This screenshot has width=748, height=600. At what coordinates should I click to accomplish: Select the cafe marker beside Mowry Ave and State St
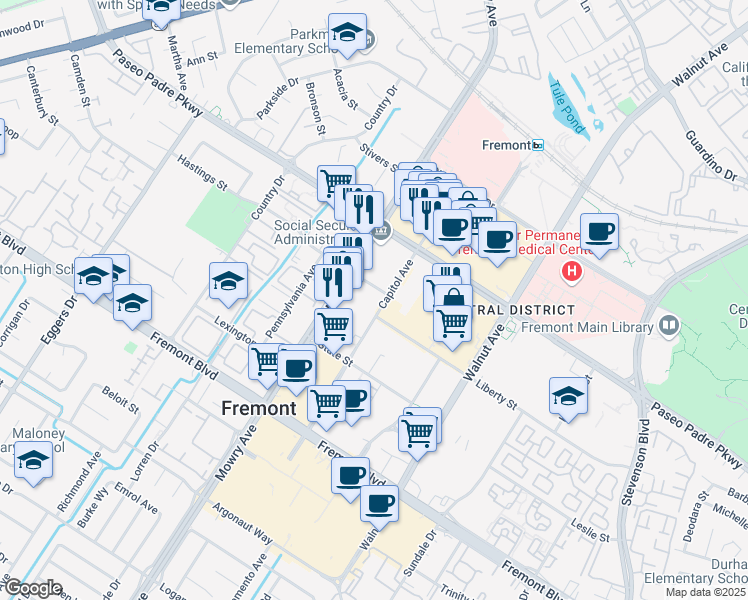click(296, 371)
